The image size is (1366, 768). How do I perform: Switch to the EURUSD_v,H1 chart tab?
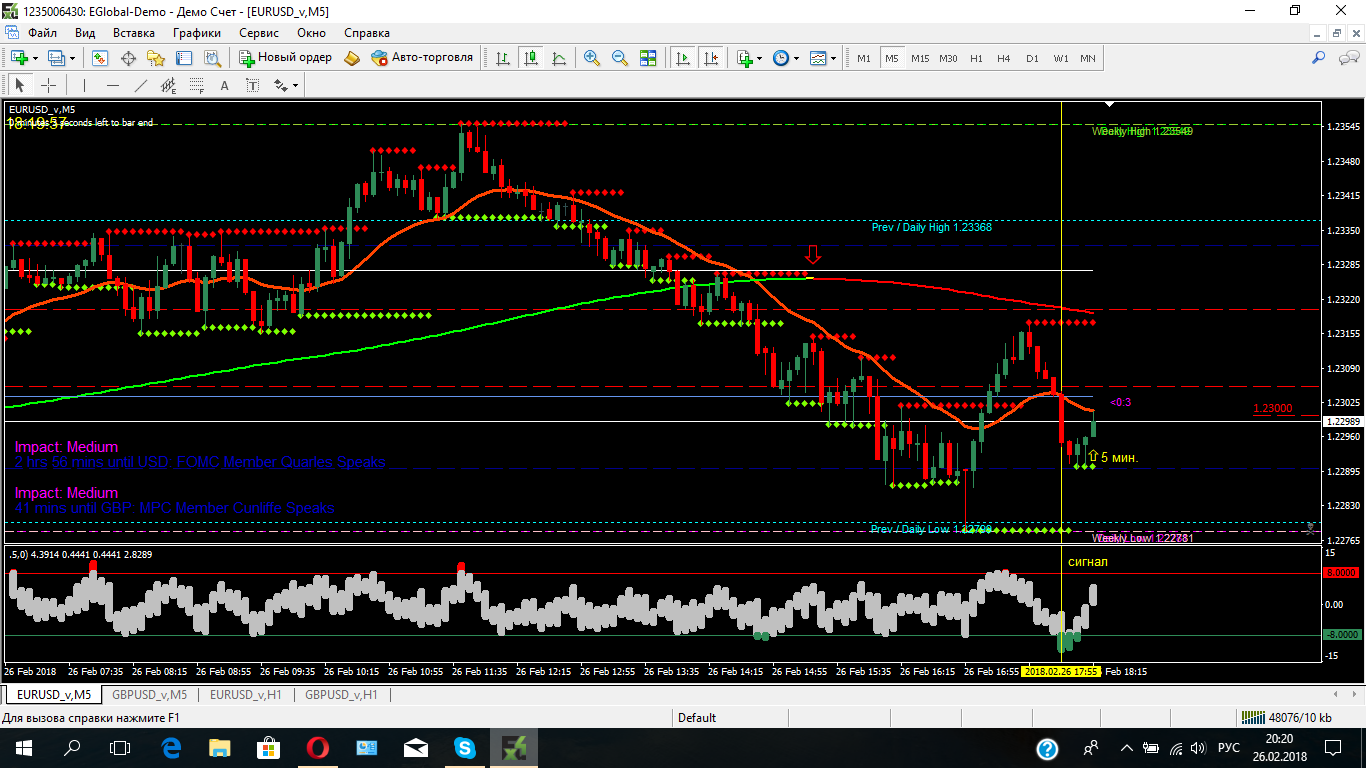tap(246, 694)
